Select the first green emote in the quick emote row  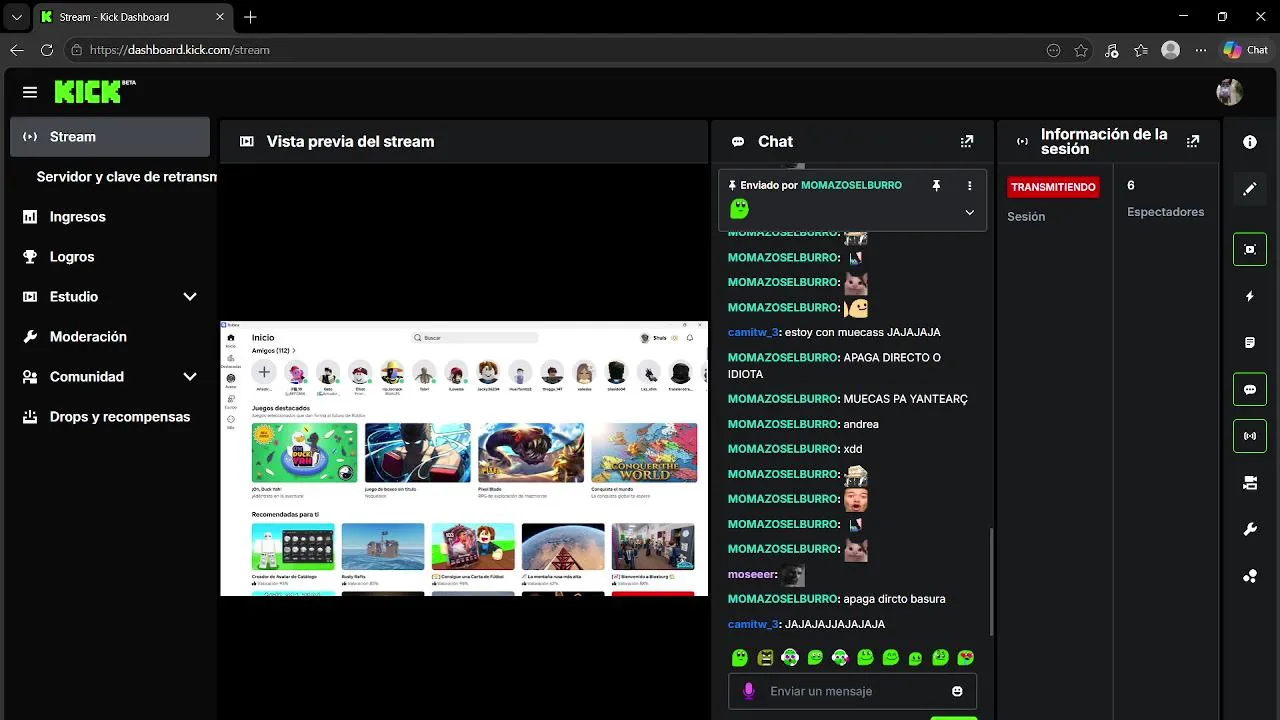pyautogui.click(x=740, y=657)
